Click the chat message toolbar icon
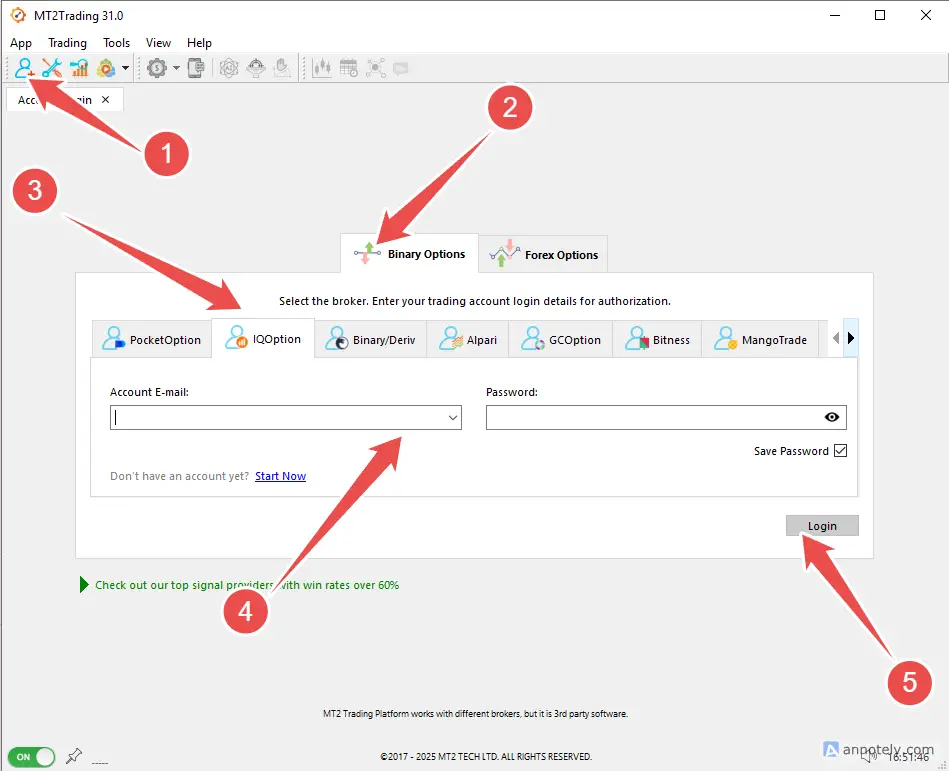 (401, 68)
